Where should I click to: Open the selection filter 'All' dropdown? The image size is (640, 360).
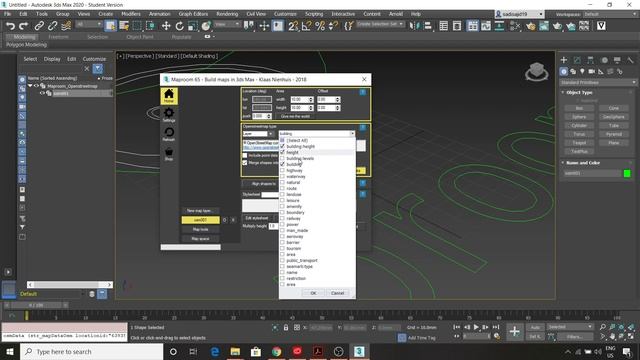[88, 24]
